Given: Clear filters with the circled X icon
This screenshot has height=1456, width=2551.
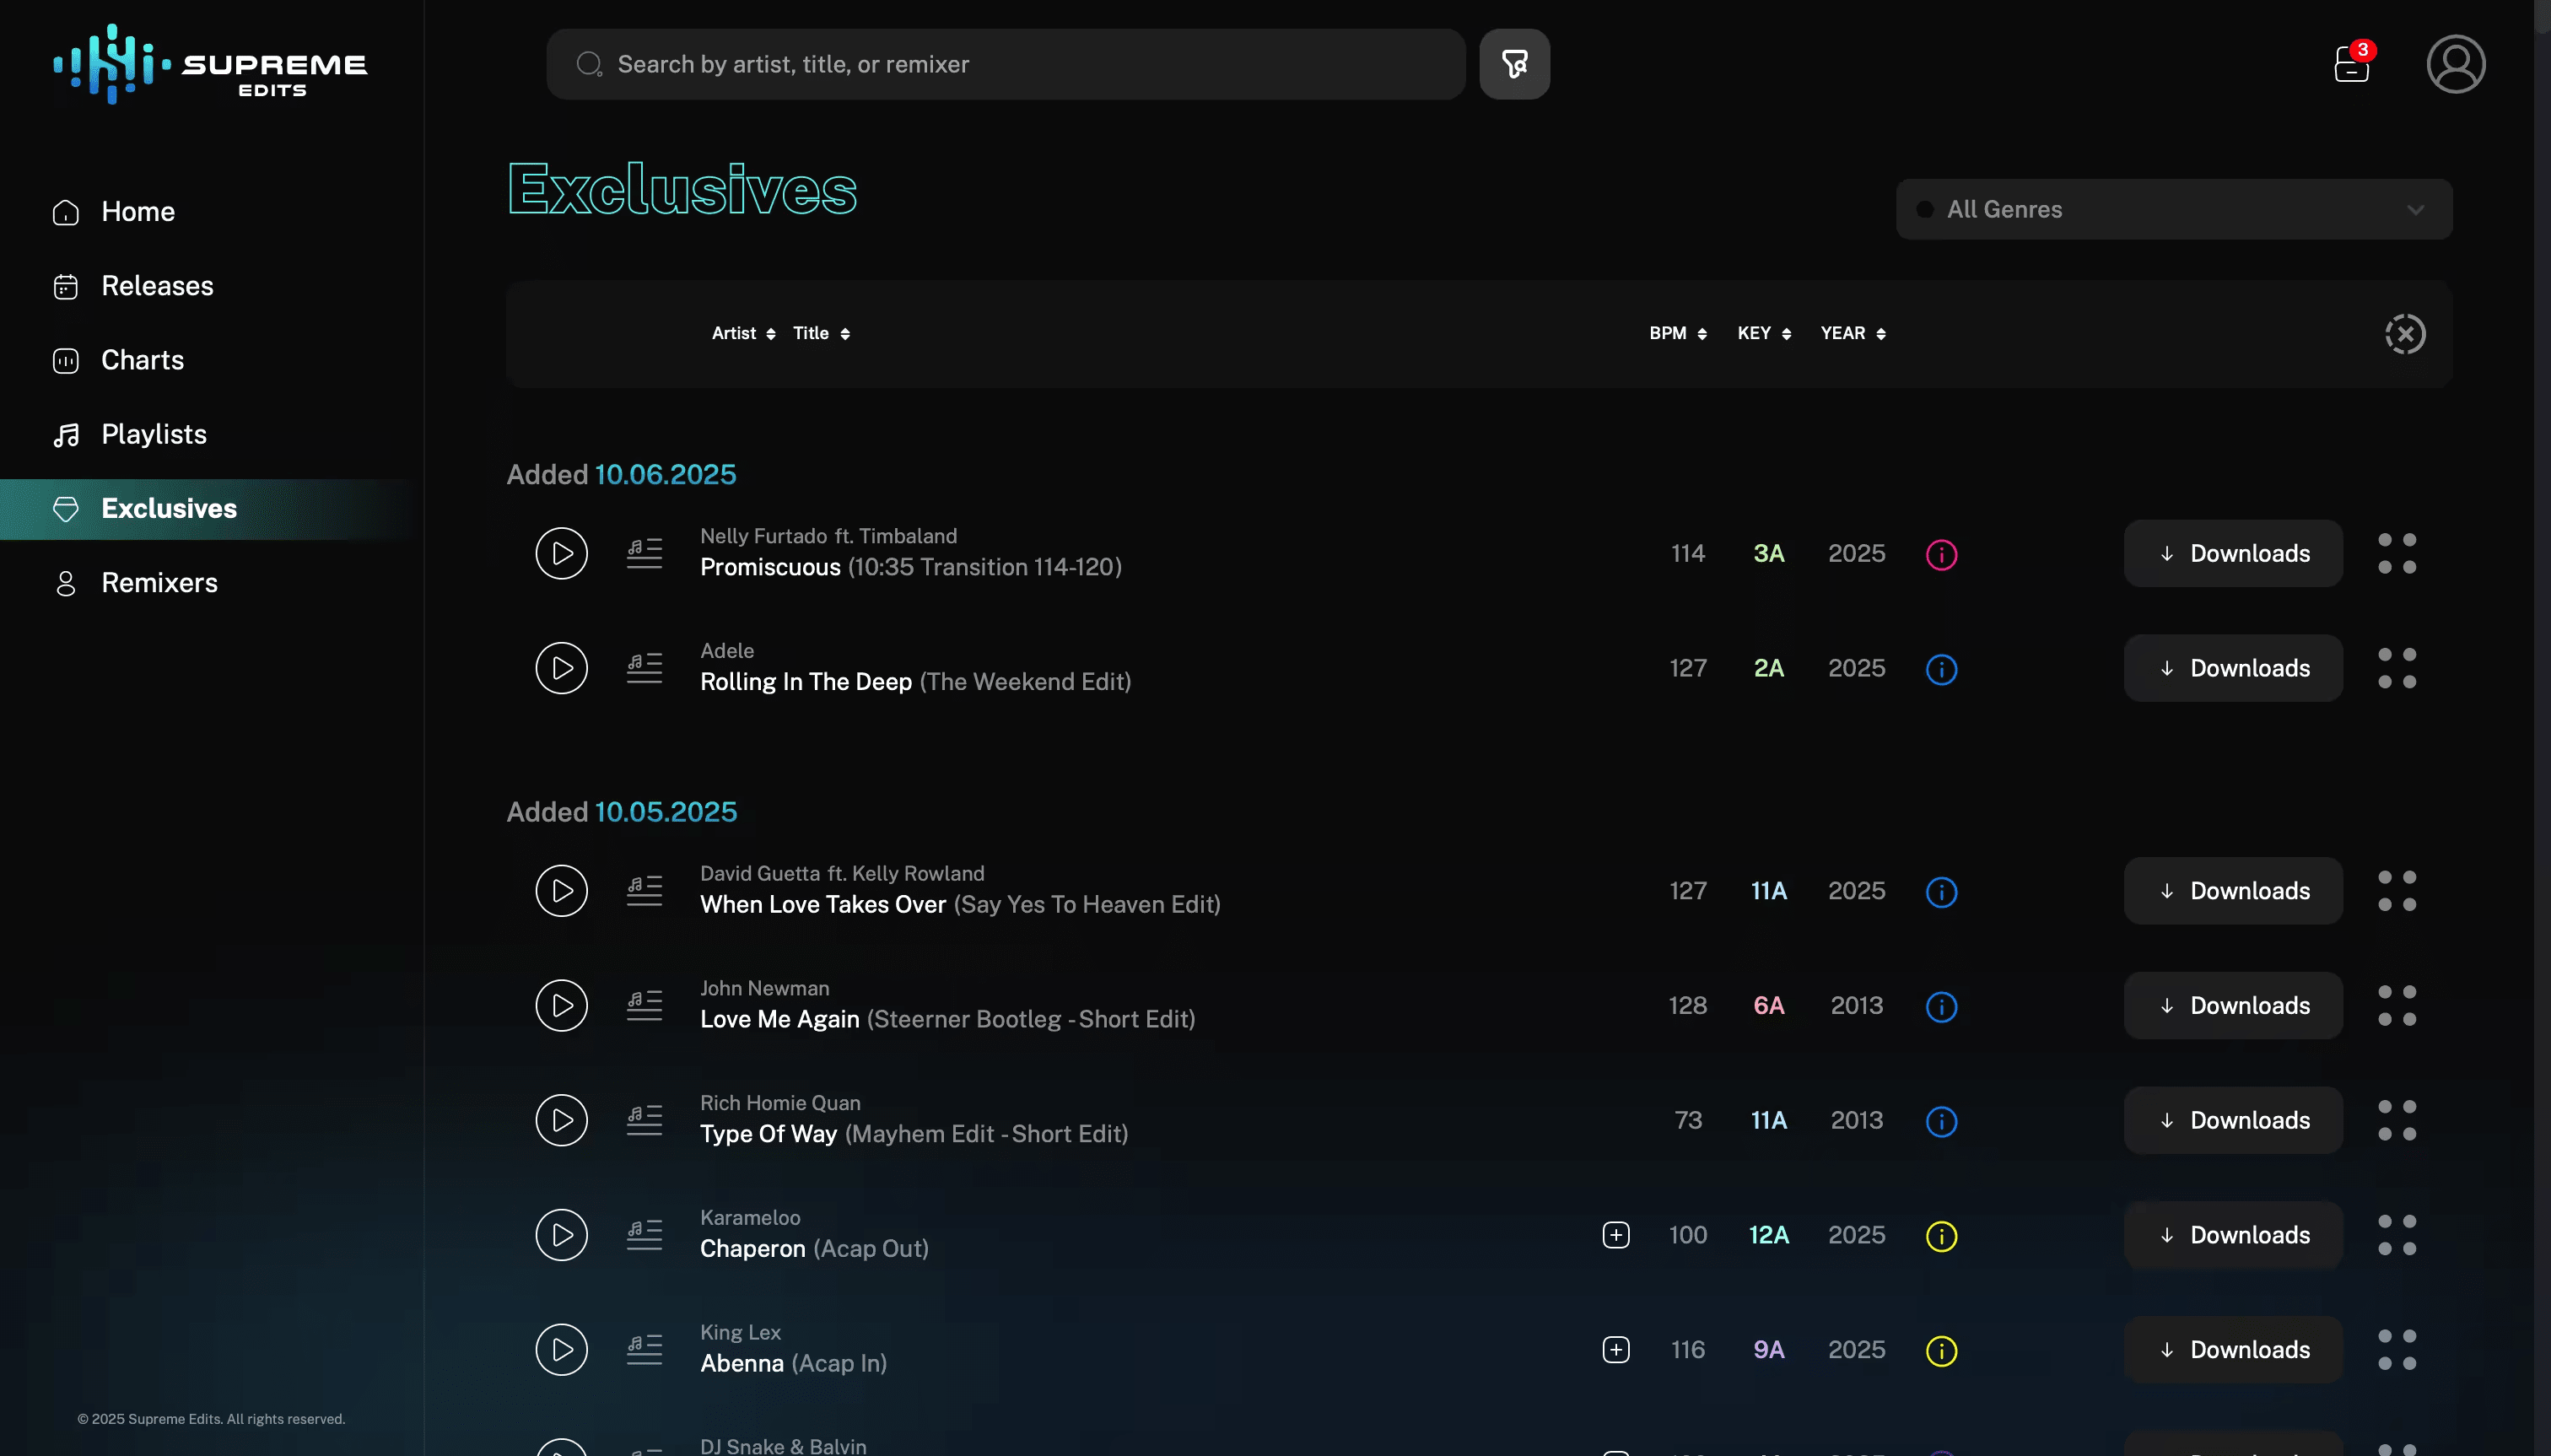Looking at the screenshot, I should 2404,333.
